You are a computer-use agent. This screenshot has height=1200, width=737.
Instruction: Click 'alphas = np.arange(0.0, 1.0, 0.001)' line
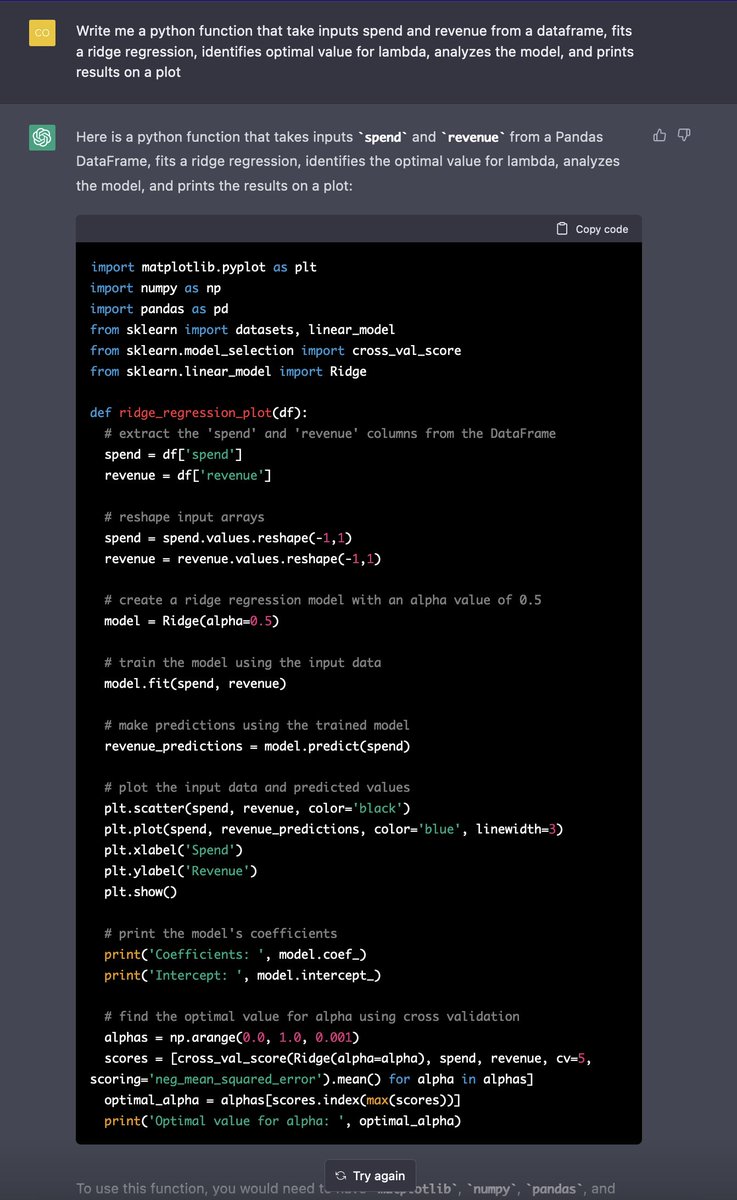click(231, 1037)
